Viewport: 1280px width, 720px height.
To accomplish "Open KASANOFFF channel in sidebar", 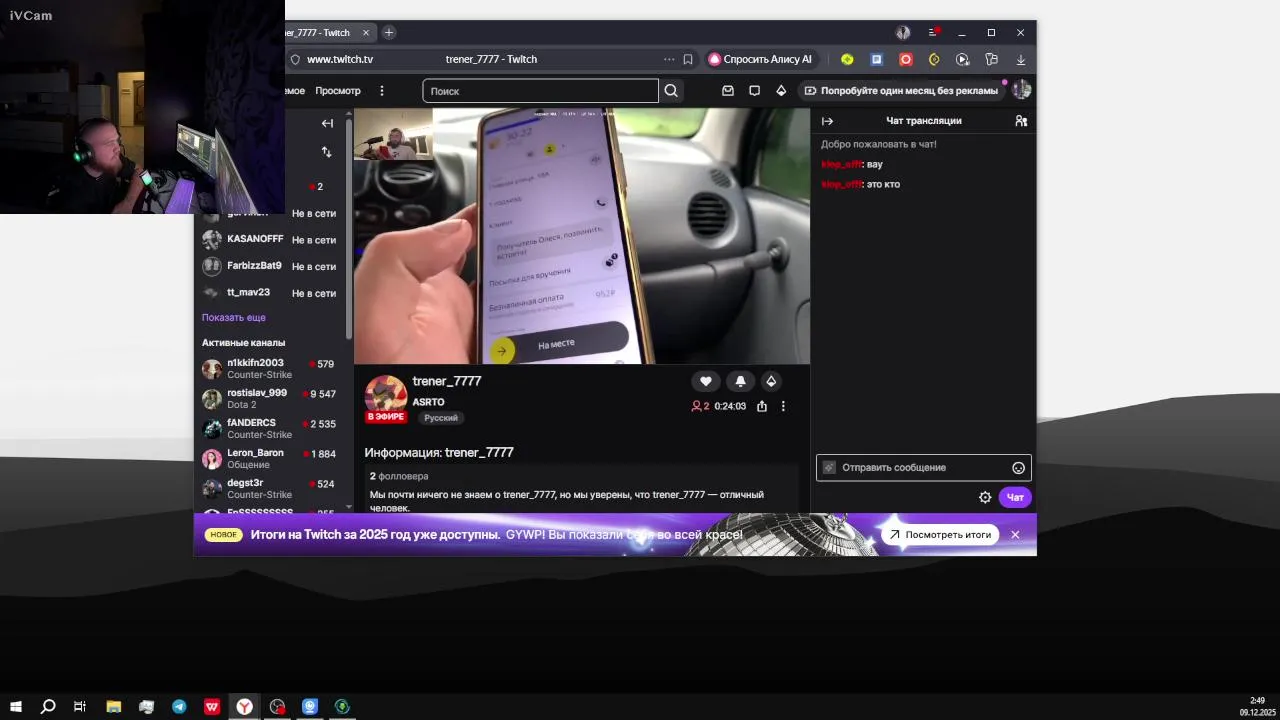I will [x=270, y=240].
